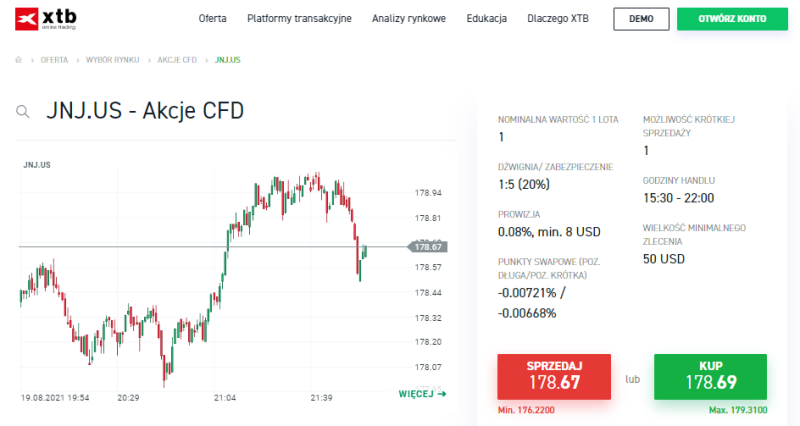Click the home breadcrumb icon
The height and width of the screenshot is (426, 800).
click(x=19, y=60)
